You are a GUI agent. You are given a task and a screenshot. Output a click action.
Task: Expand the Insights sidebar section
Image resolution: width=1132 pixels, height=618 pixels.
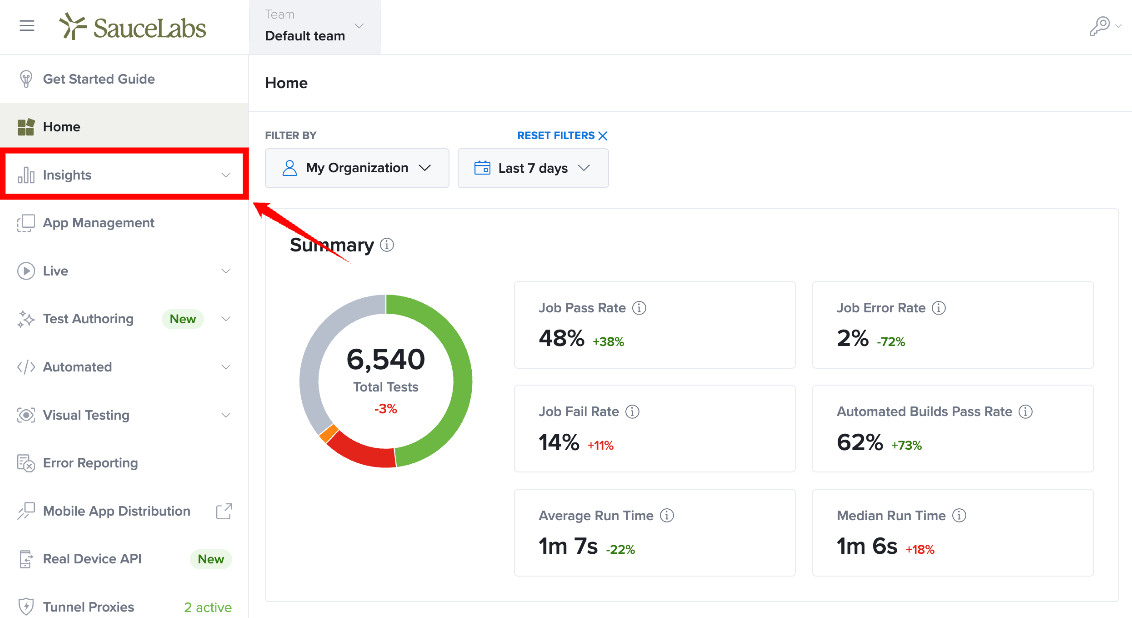124,175
